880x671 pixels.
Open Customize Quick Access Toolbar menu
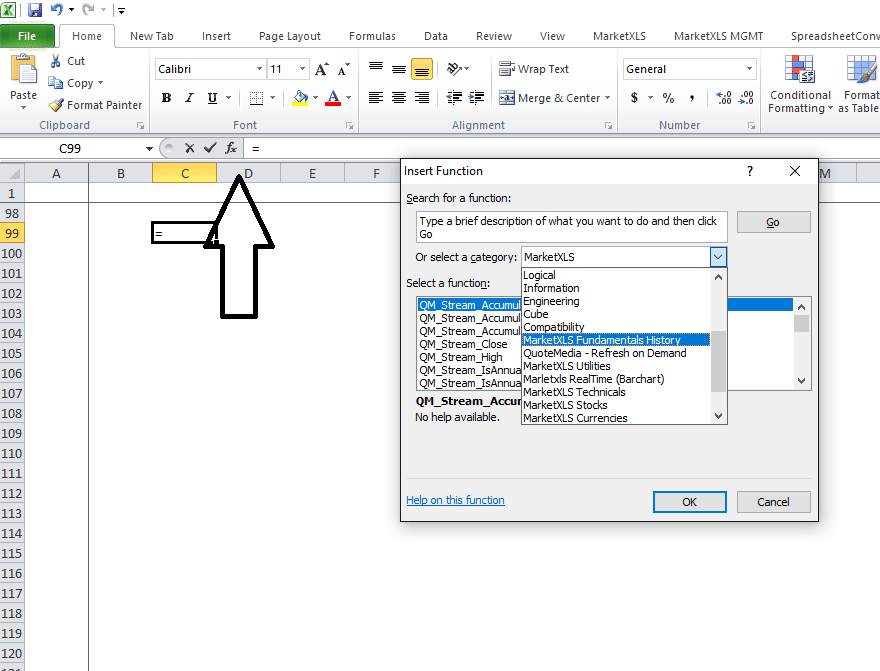coord(121,10)
